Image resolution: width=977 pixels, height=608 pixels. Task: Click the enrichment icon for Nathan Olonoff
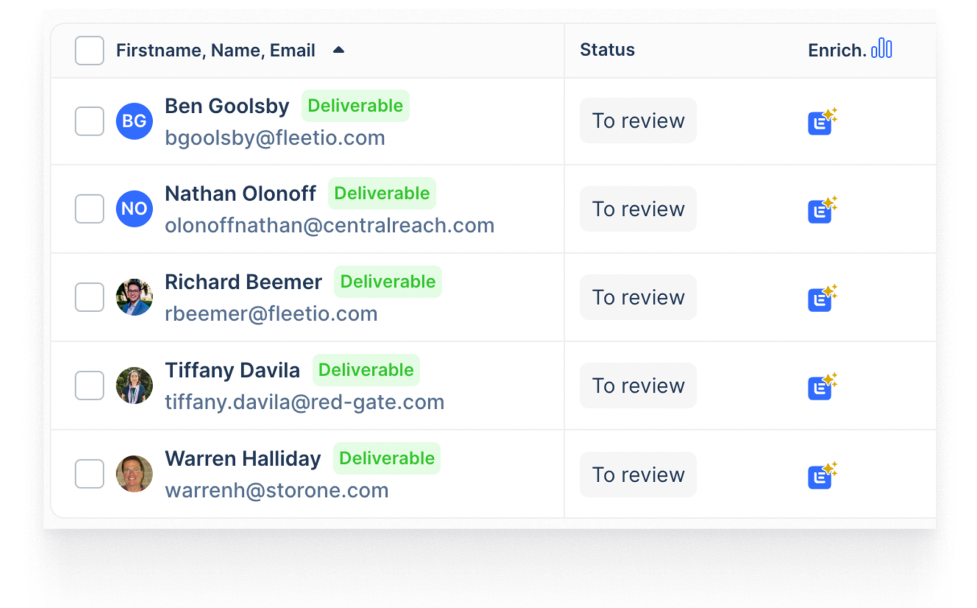[x=821, y=210]
